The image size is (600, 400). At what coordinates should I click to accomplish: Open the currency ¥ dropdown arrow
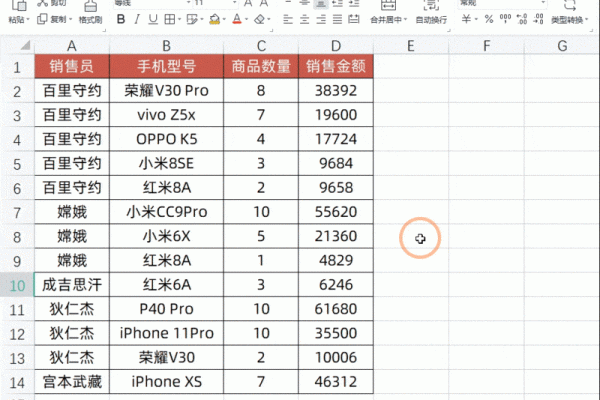[476, 20]
